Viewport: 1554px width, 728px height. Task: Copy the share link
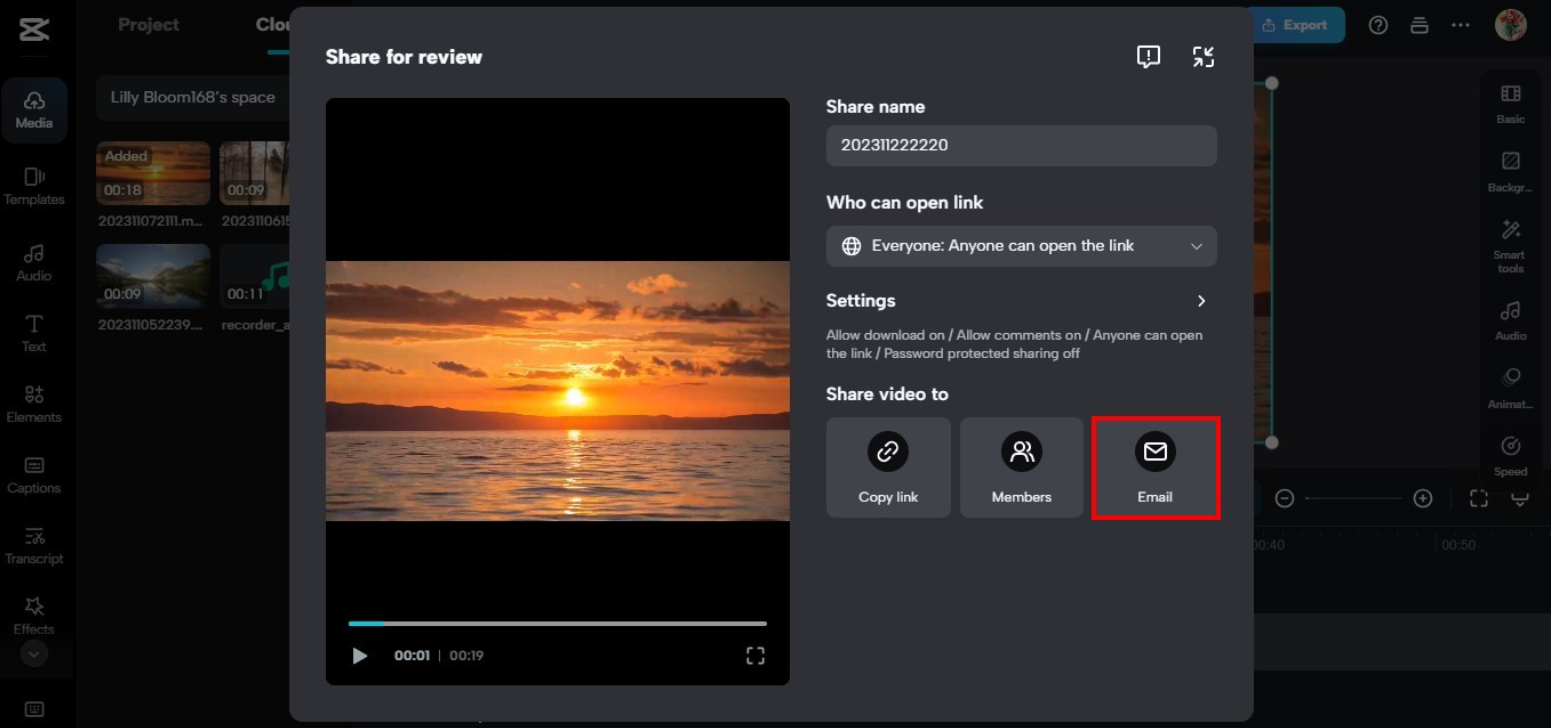click(x=888, y=467)
